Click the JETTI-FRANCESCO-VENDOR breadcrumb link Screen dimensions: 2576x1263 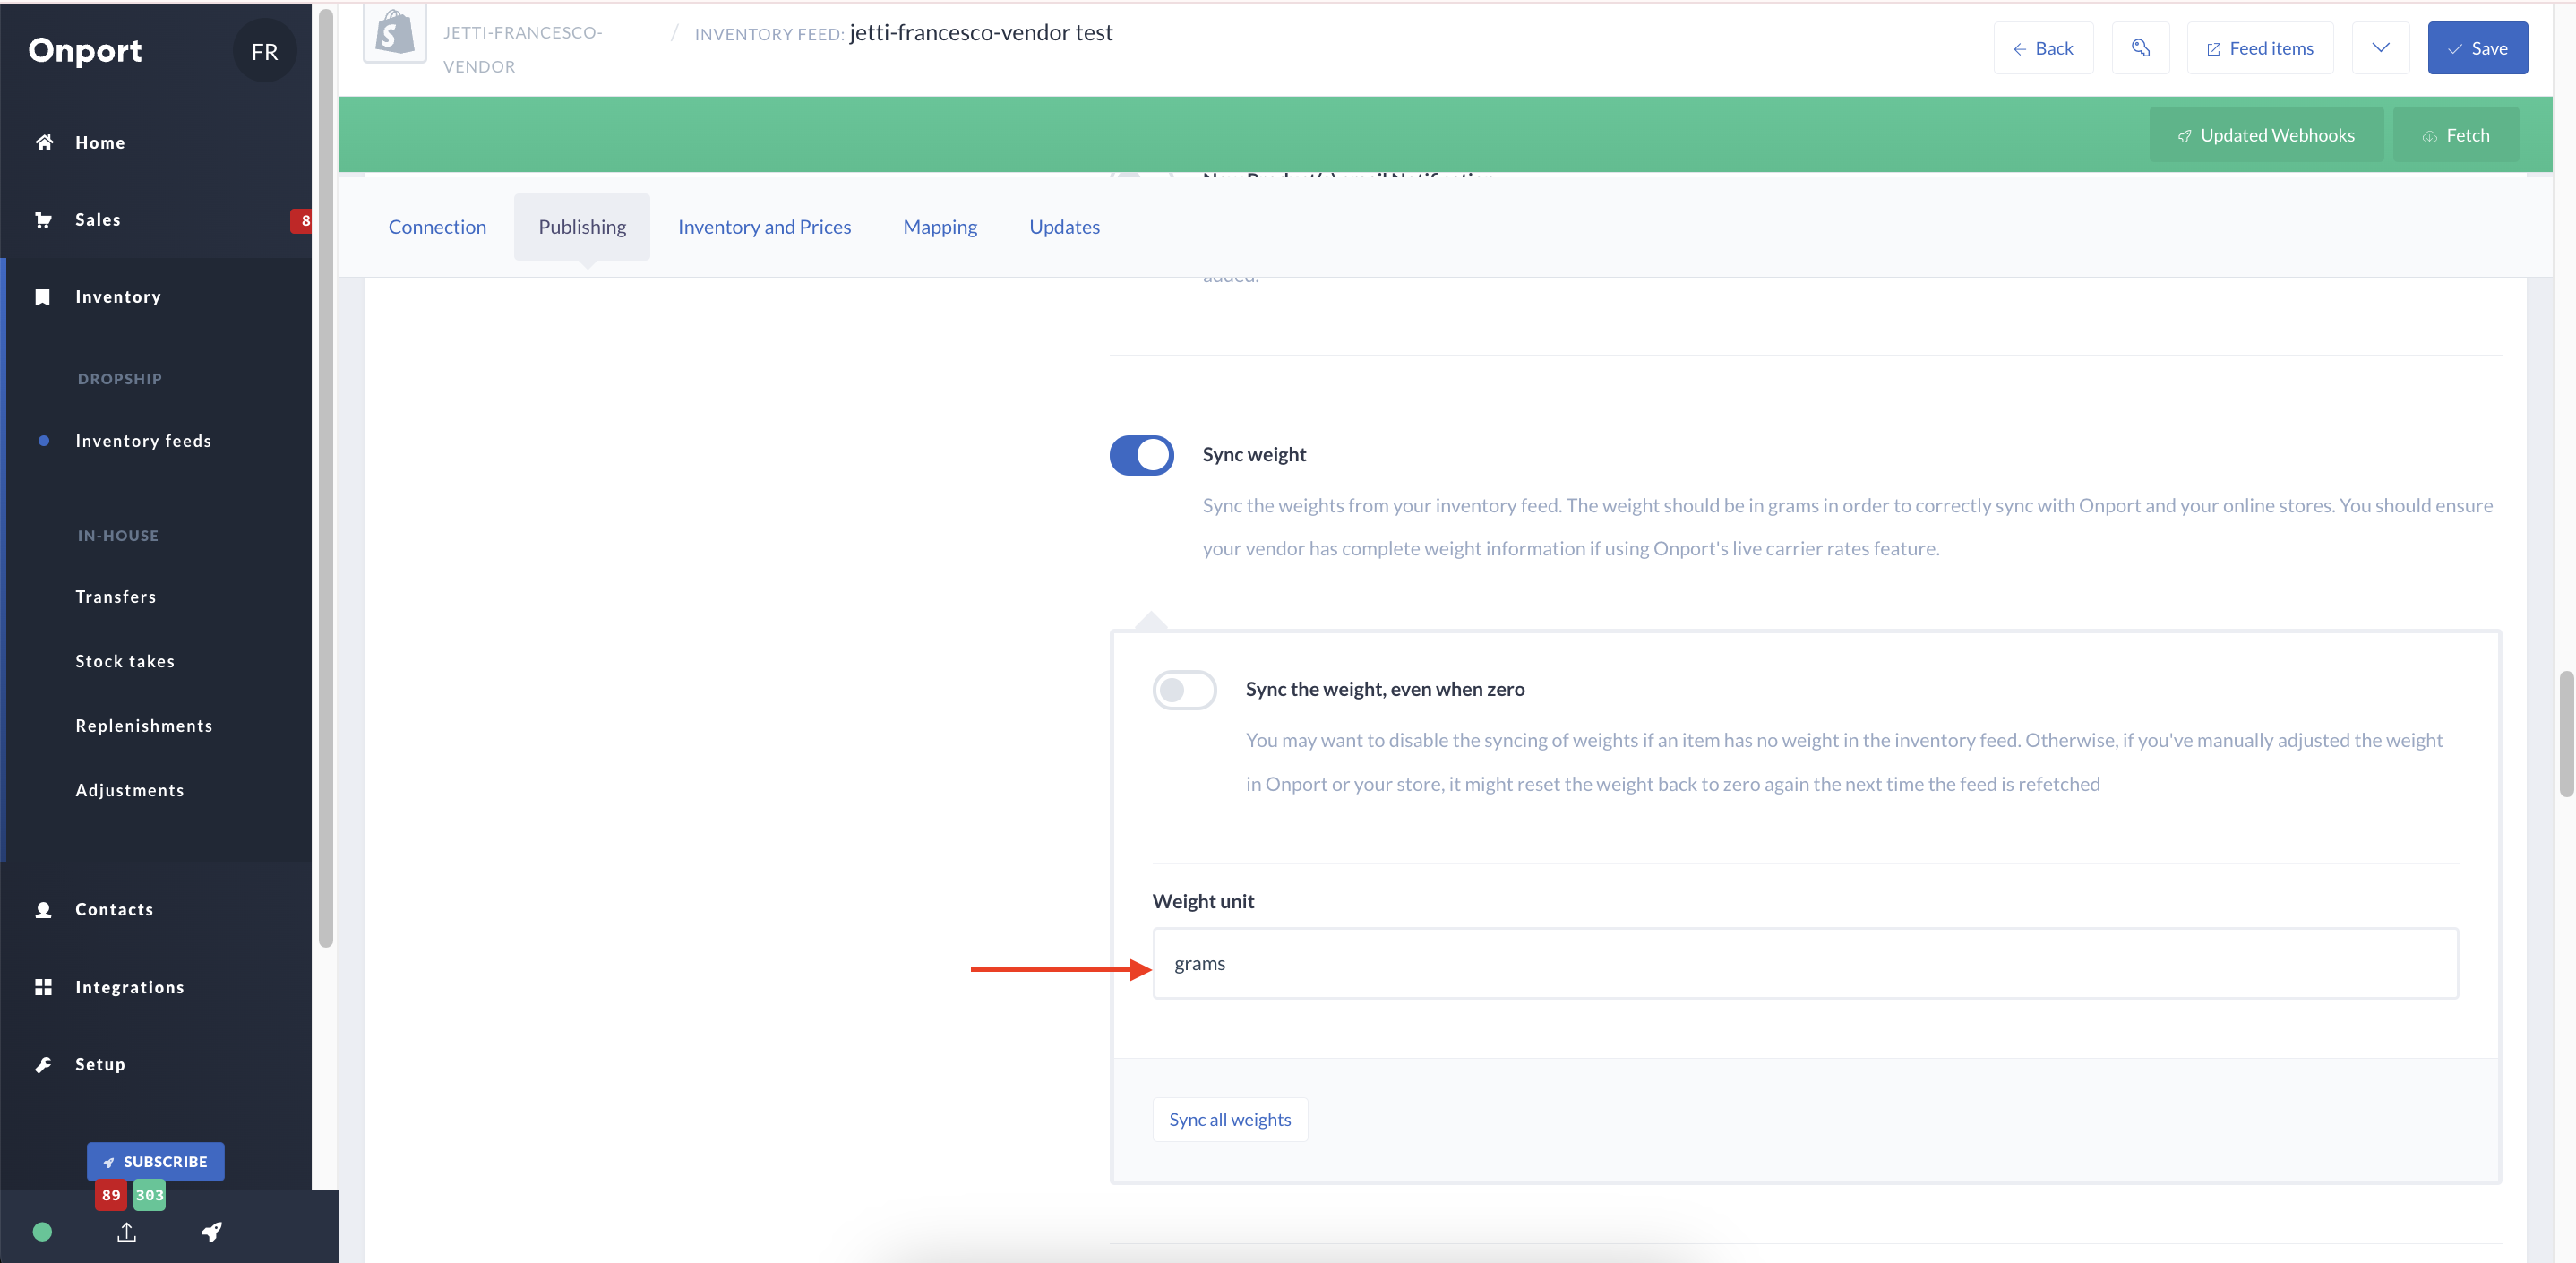click(x=522, y=49)
